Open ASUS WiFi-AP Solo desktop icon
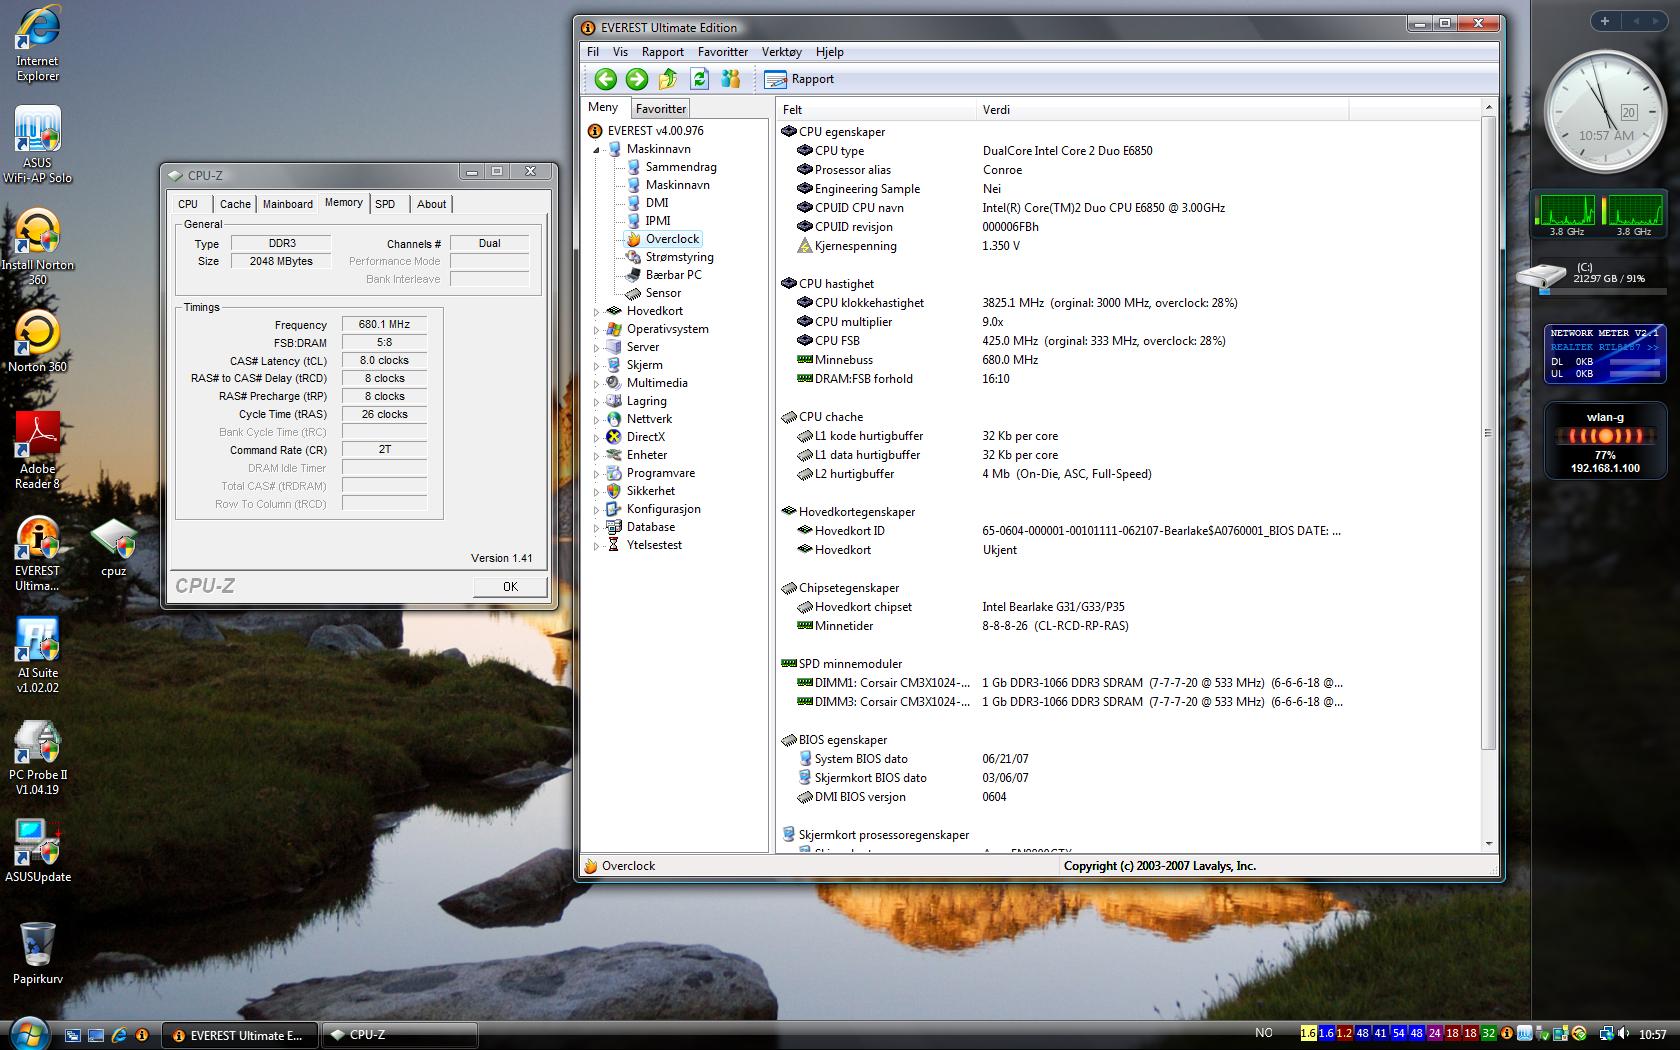1680x1050 pixels. coord(38,146)
